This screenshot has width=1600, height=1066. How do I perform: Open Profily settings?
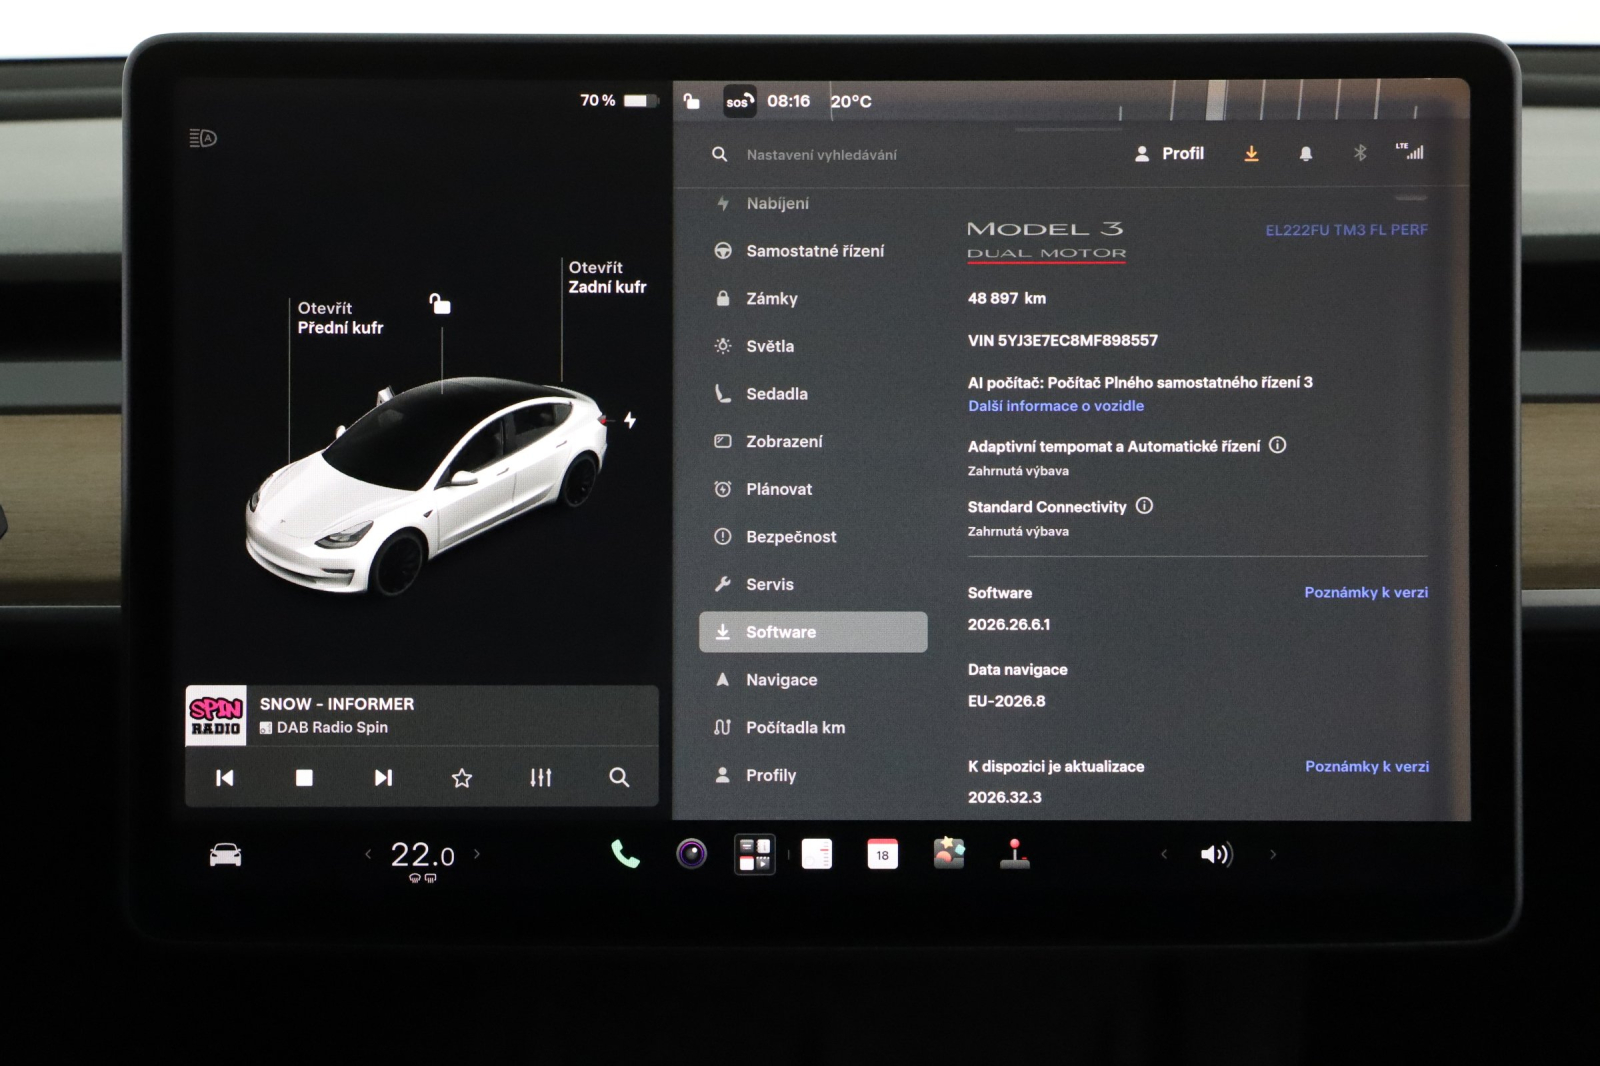coord(813,775)
